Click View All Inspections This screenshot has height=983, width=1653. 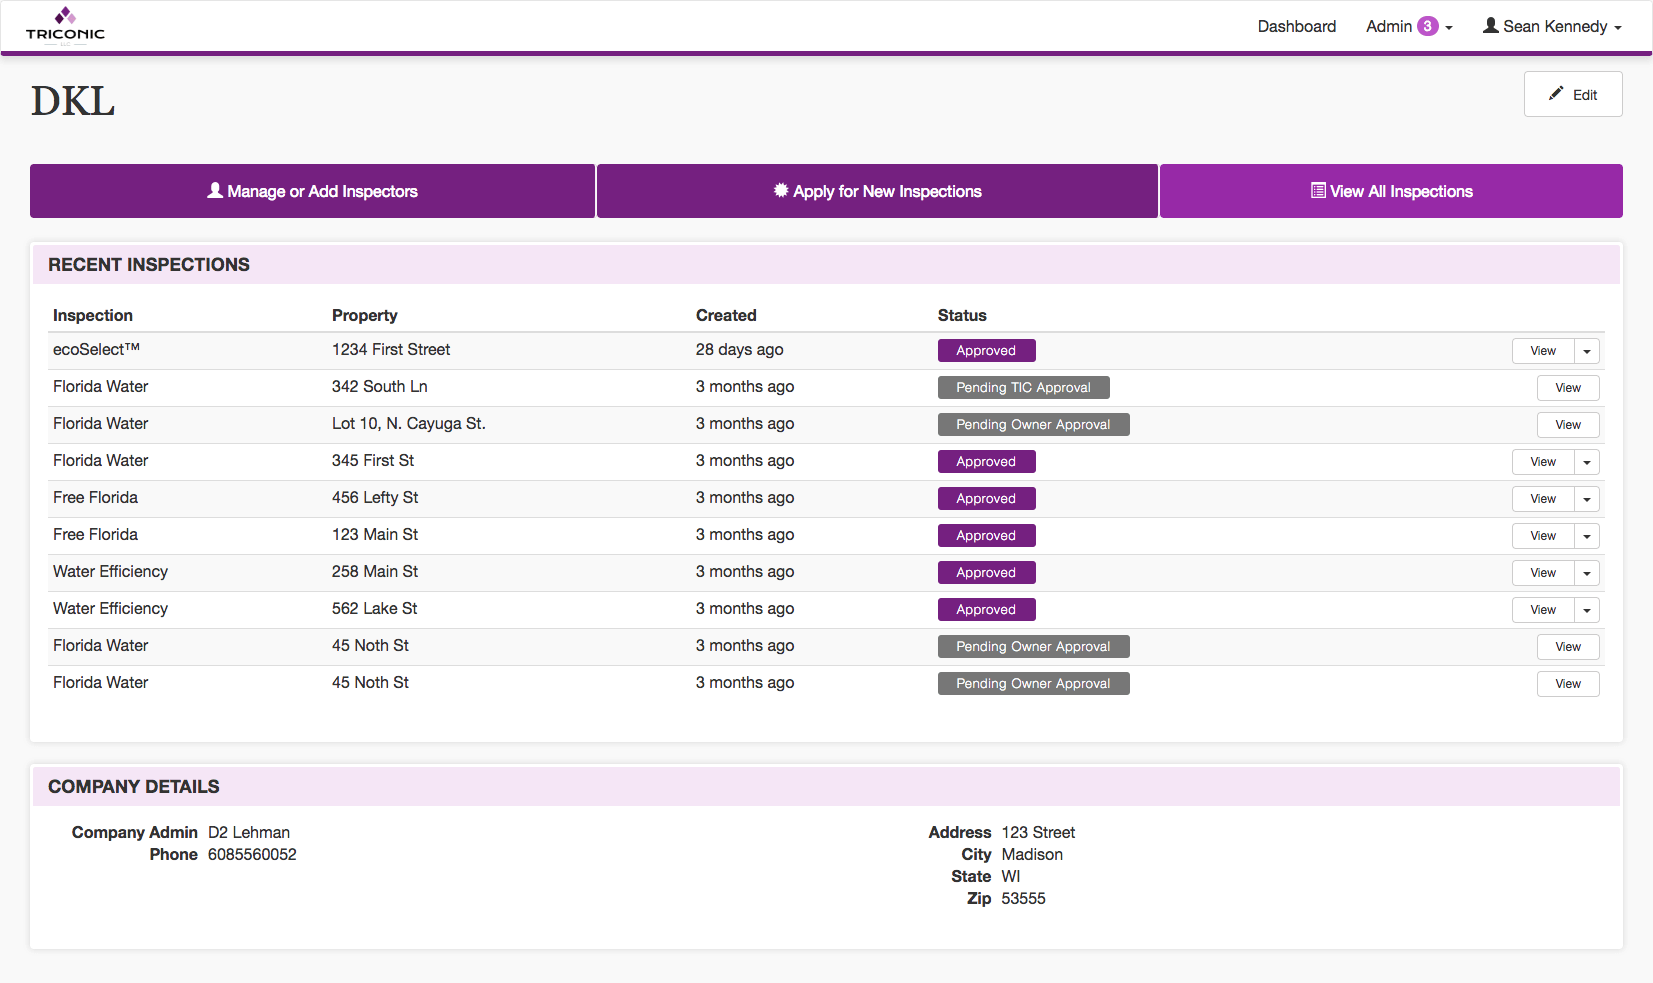(1391, 191)
